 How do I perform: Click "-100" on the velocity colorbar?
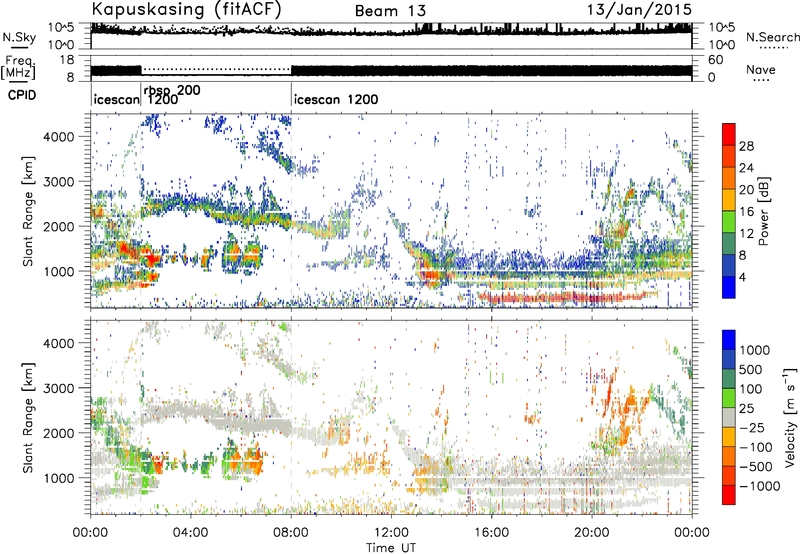(x=755, y=447)
